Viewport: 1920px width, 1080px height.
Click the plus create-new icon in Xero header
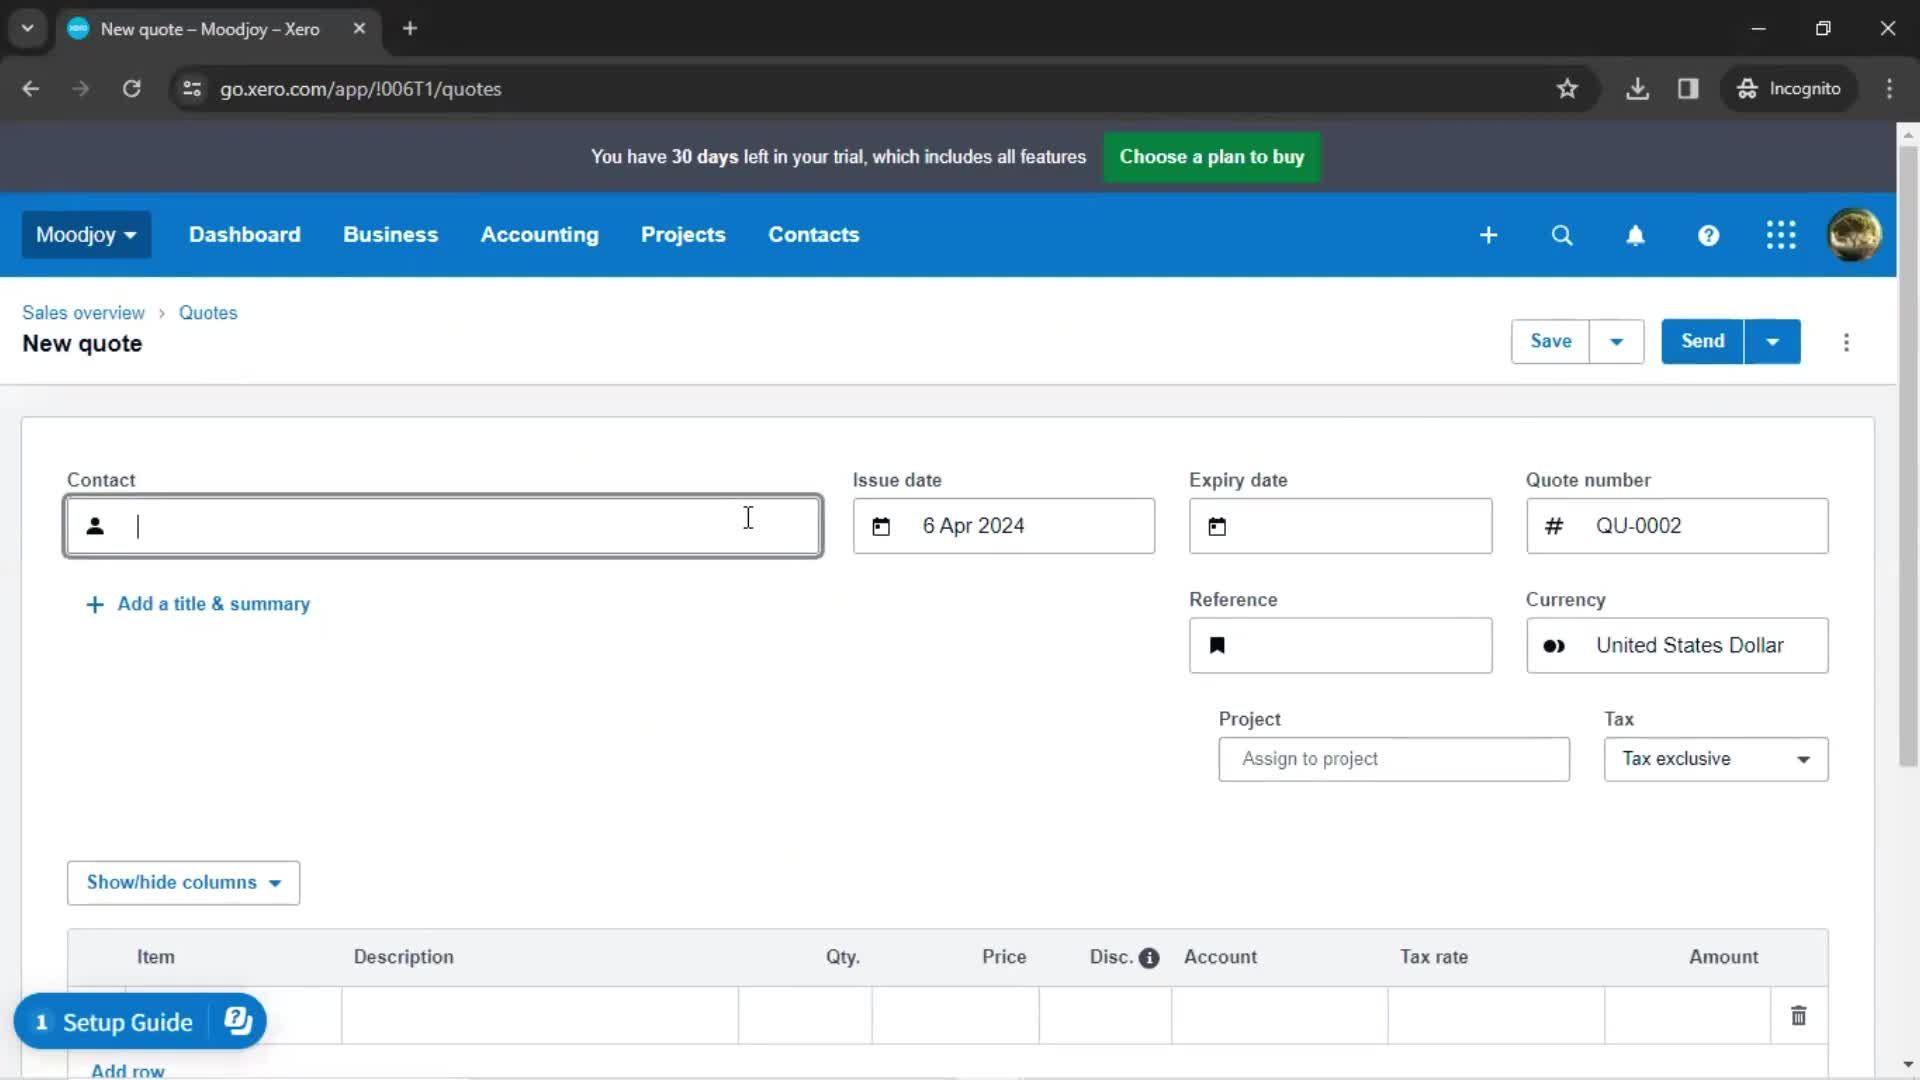coord(1488,235)
